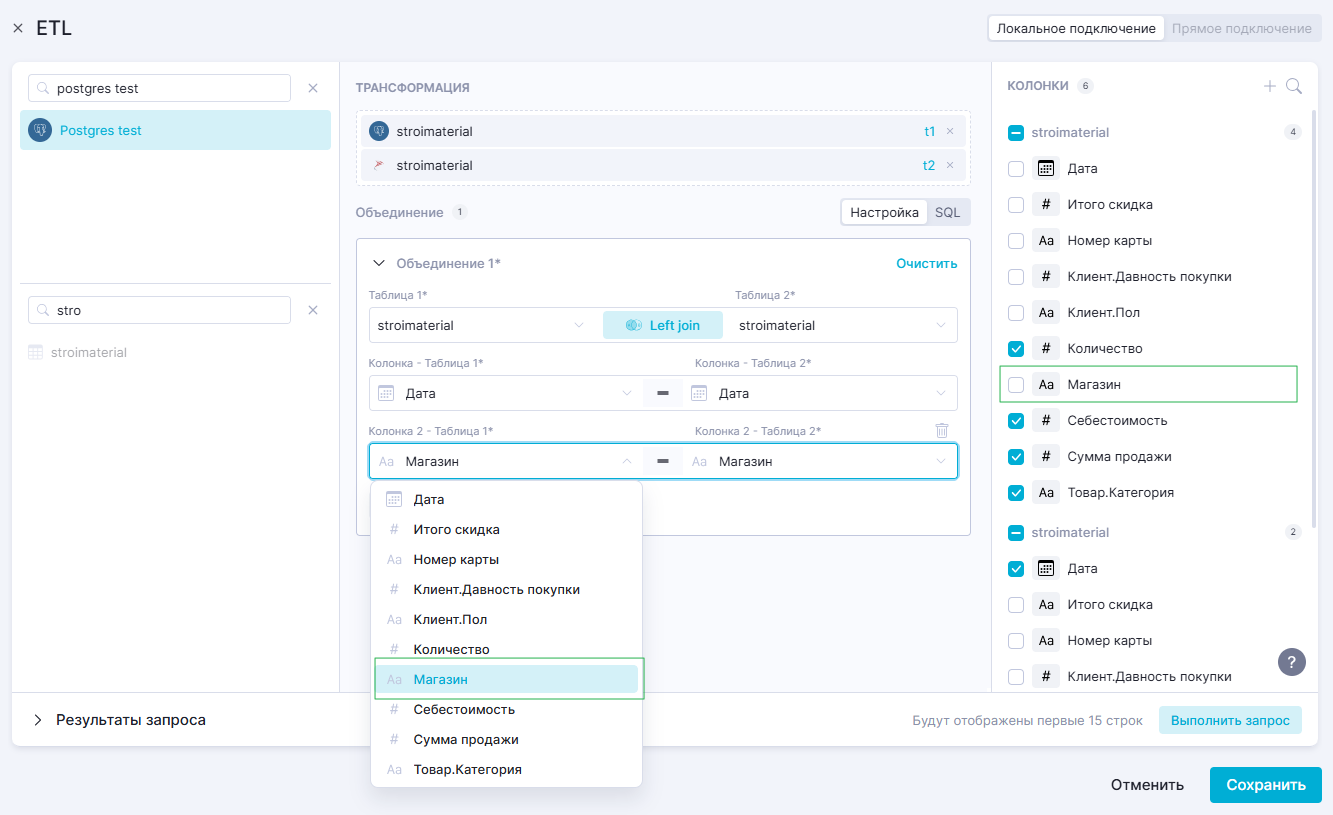This screenshot has height=815, width=1333.
Task: Open column search magnifier icon
Action: coord(1294,86)
